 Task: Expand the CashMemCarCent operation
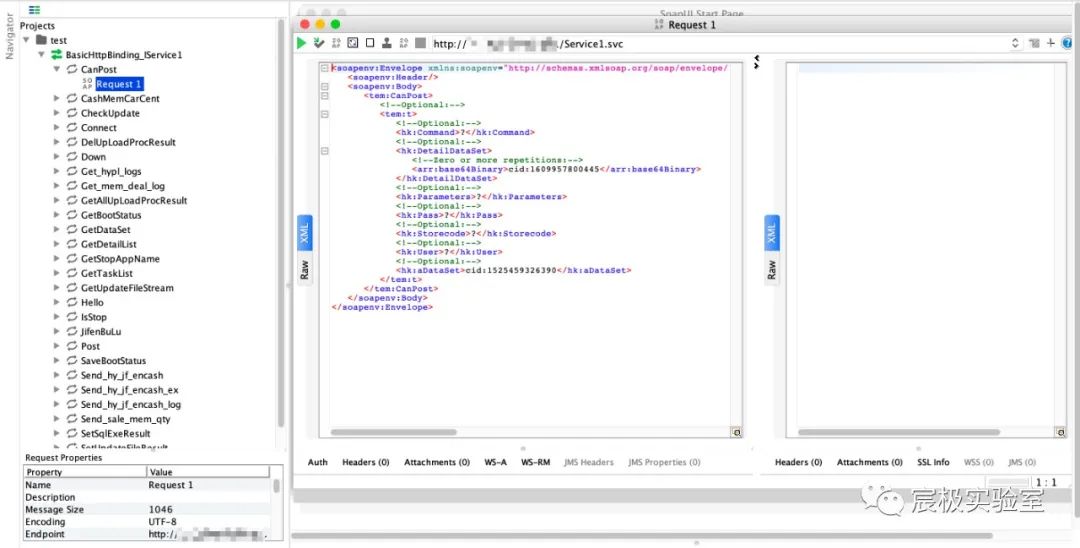[x=56, y=98]
